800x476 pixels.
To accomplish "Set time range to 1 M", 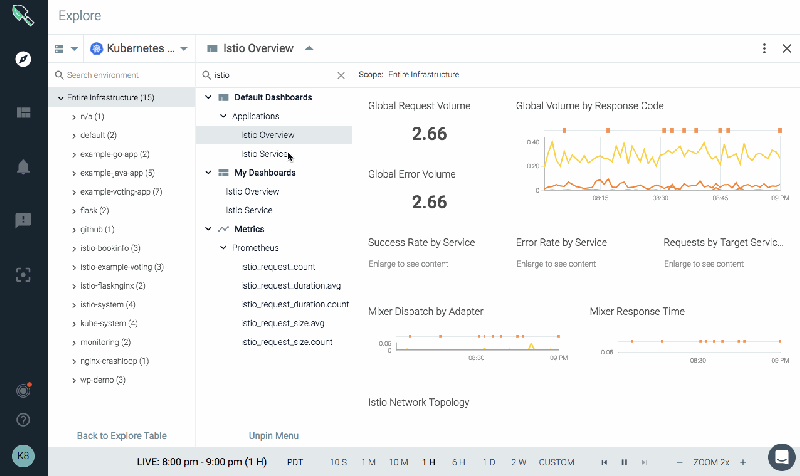I will coord(368,462).
